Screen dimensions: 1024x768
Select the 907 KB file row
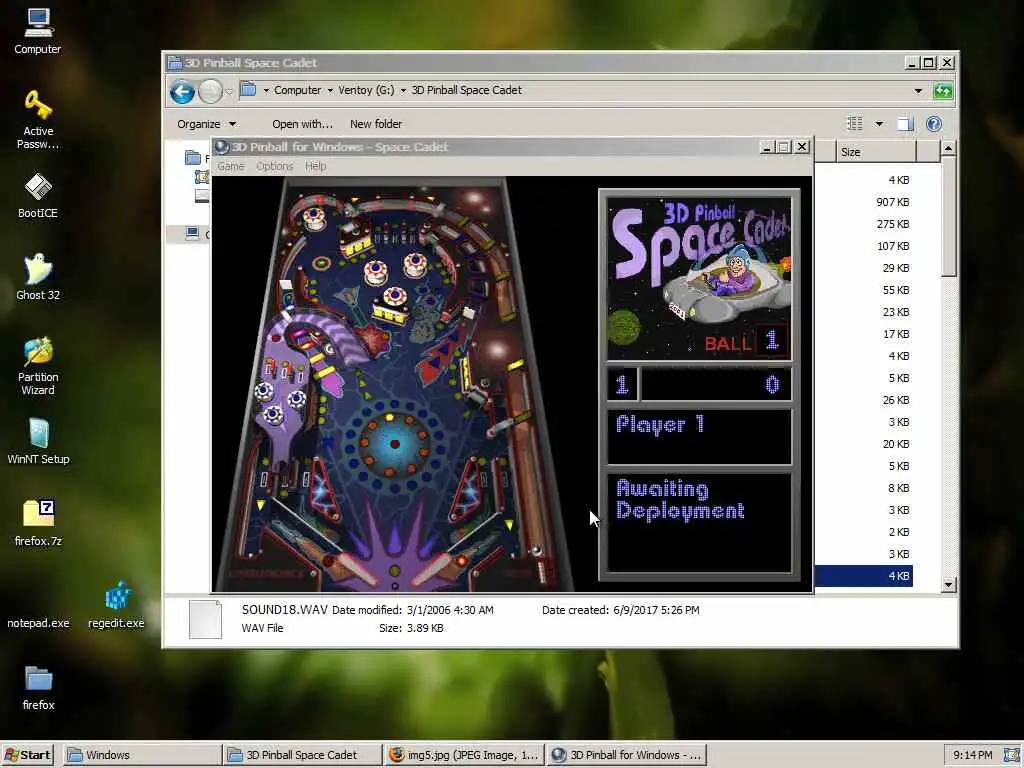[863, 202]
